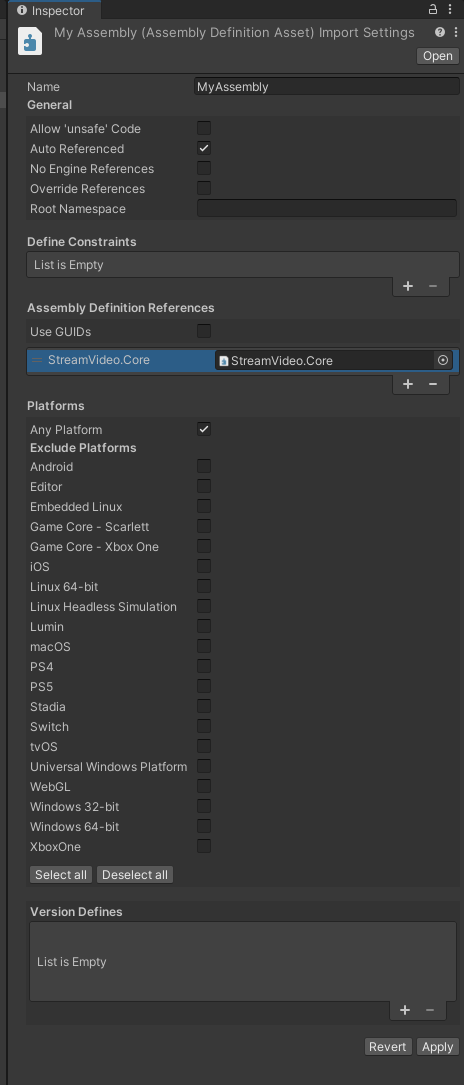This screenshot has height=1085, width=464.
Task: Add a new Define Constraint with plus
Action: tap(408, 286)
